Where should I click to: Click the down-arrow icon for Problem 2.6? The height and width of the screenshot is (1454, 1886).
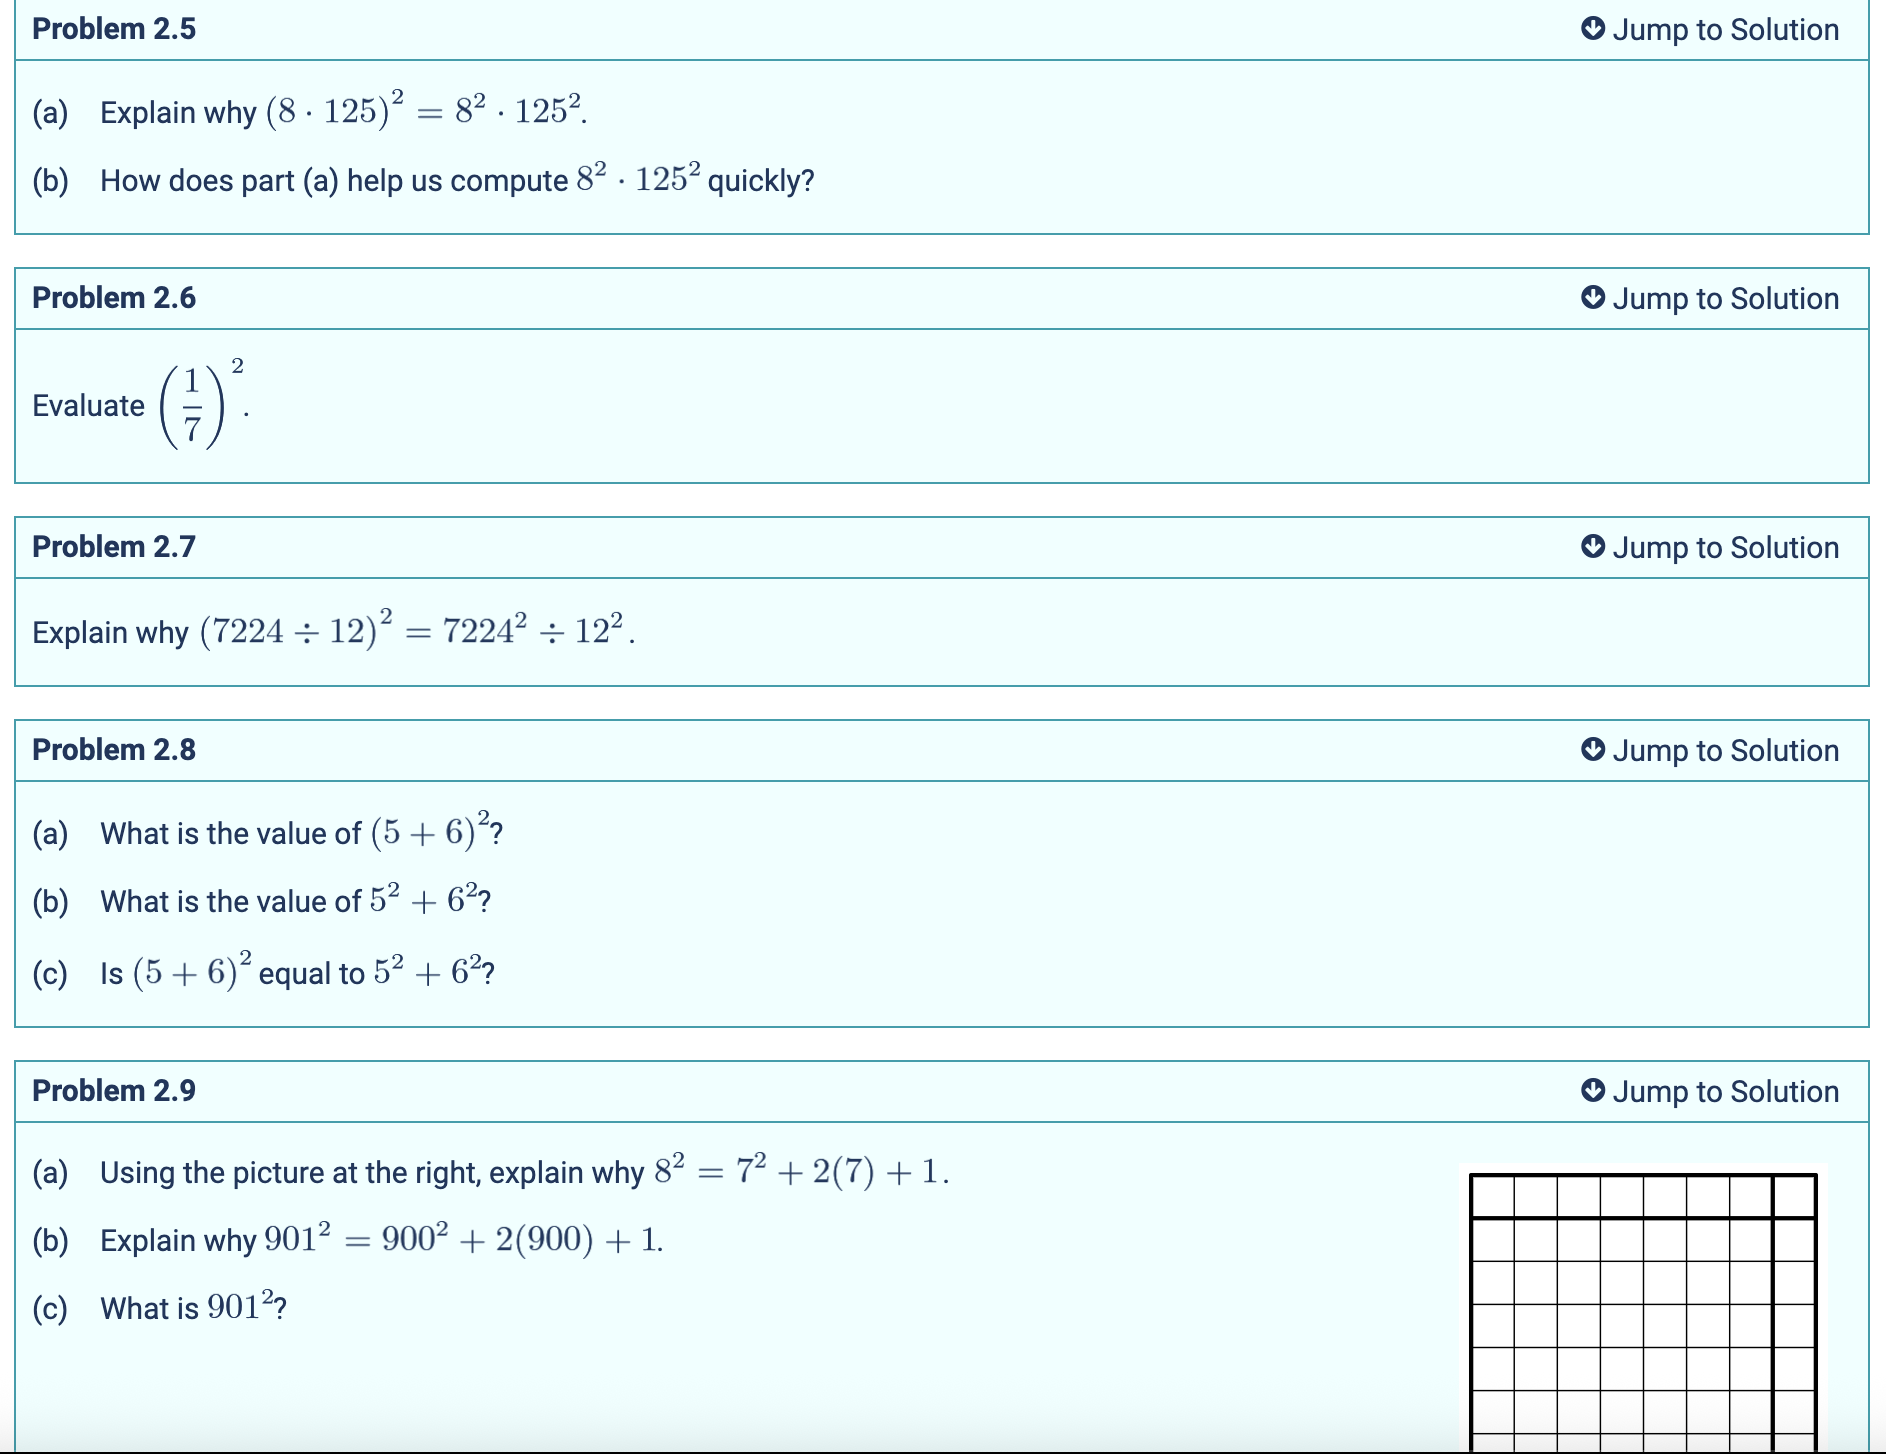(1593, 297)
